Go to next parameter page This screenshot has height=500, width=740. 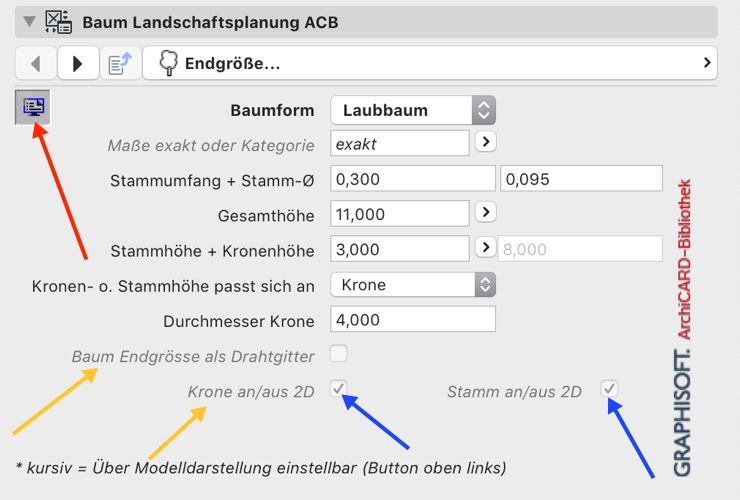pyautogui.click(x=76, y=64)
